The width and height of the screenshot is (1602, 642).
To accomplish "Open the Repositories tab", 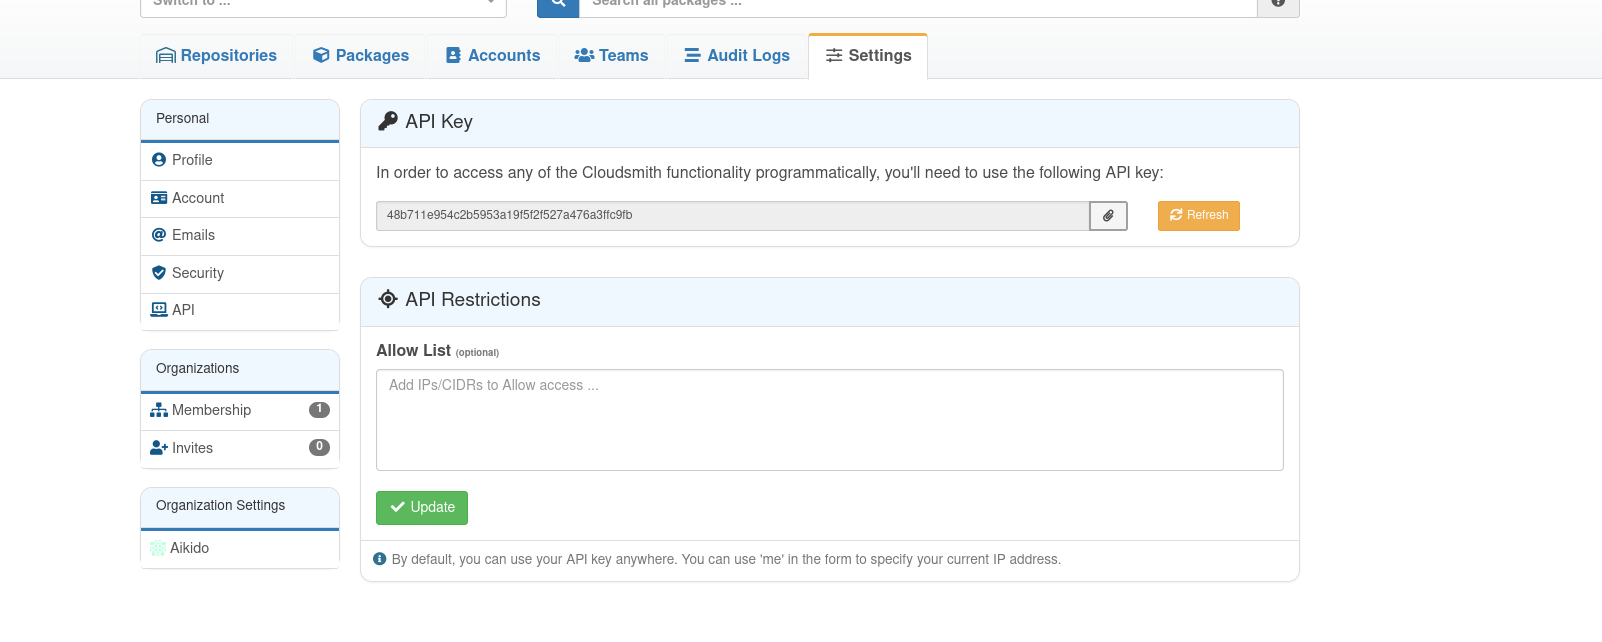I will [x=217, y=56].
